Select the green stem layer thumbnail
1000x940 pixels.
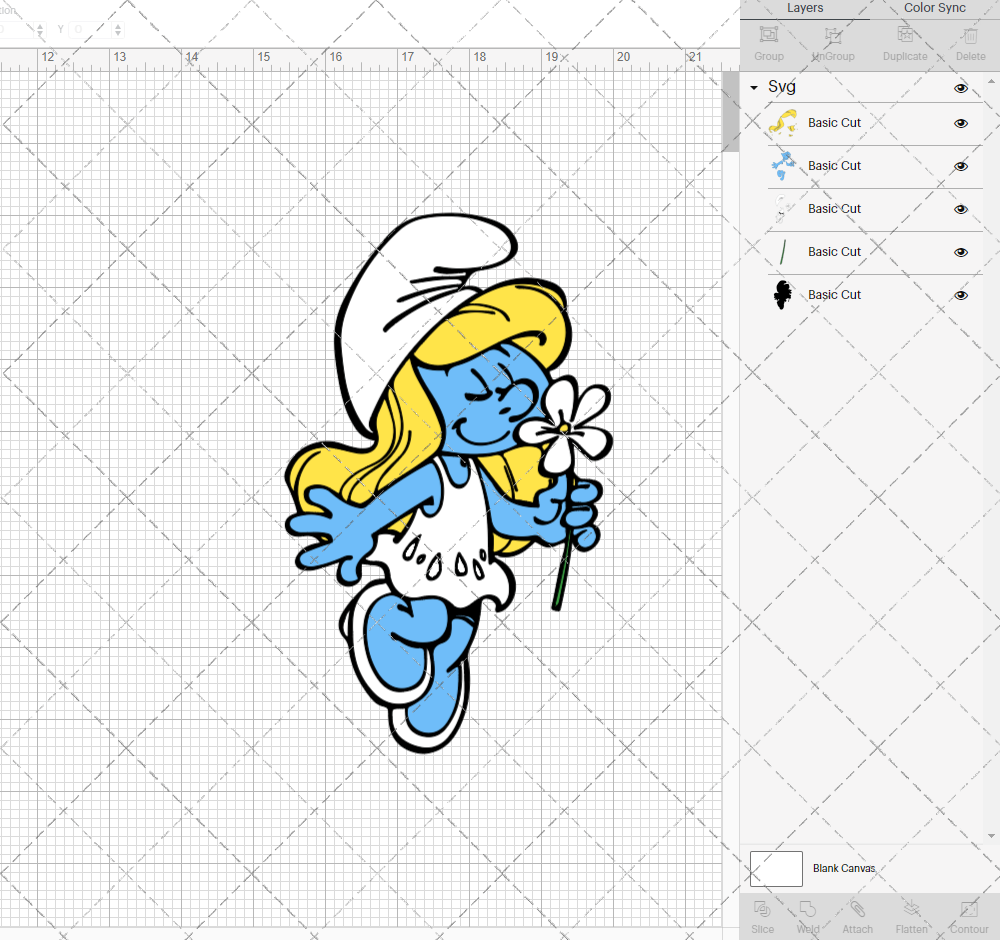(x=783, y=252)
